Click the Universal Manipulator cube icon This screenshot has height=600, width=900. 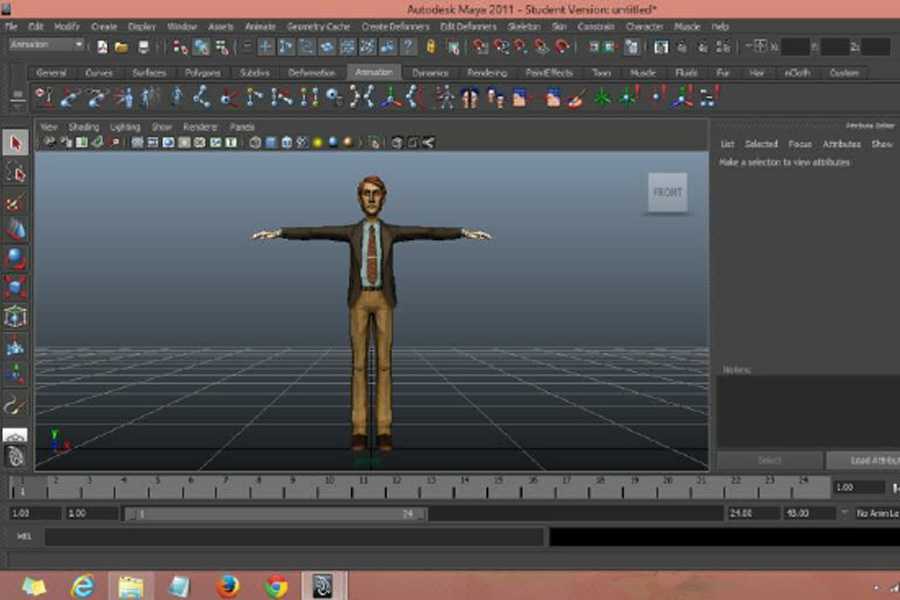15,317
